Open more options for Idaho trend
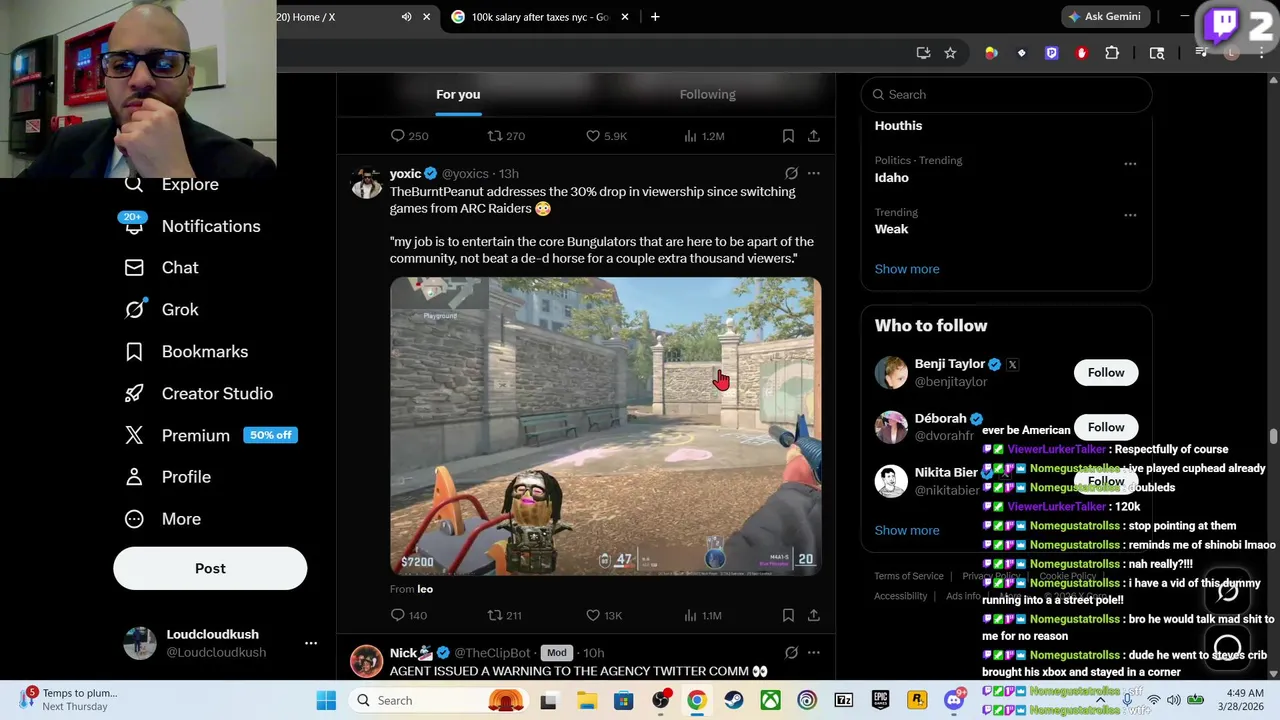The height and width of the screenshot is (720, 1280). click(1130, 163)
